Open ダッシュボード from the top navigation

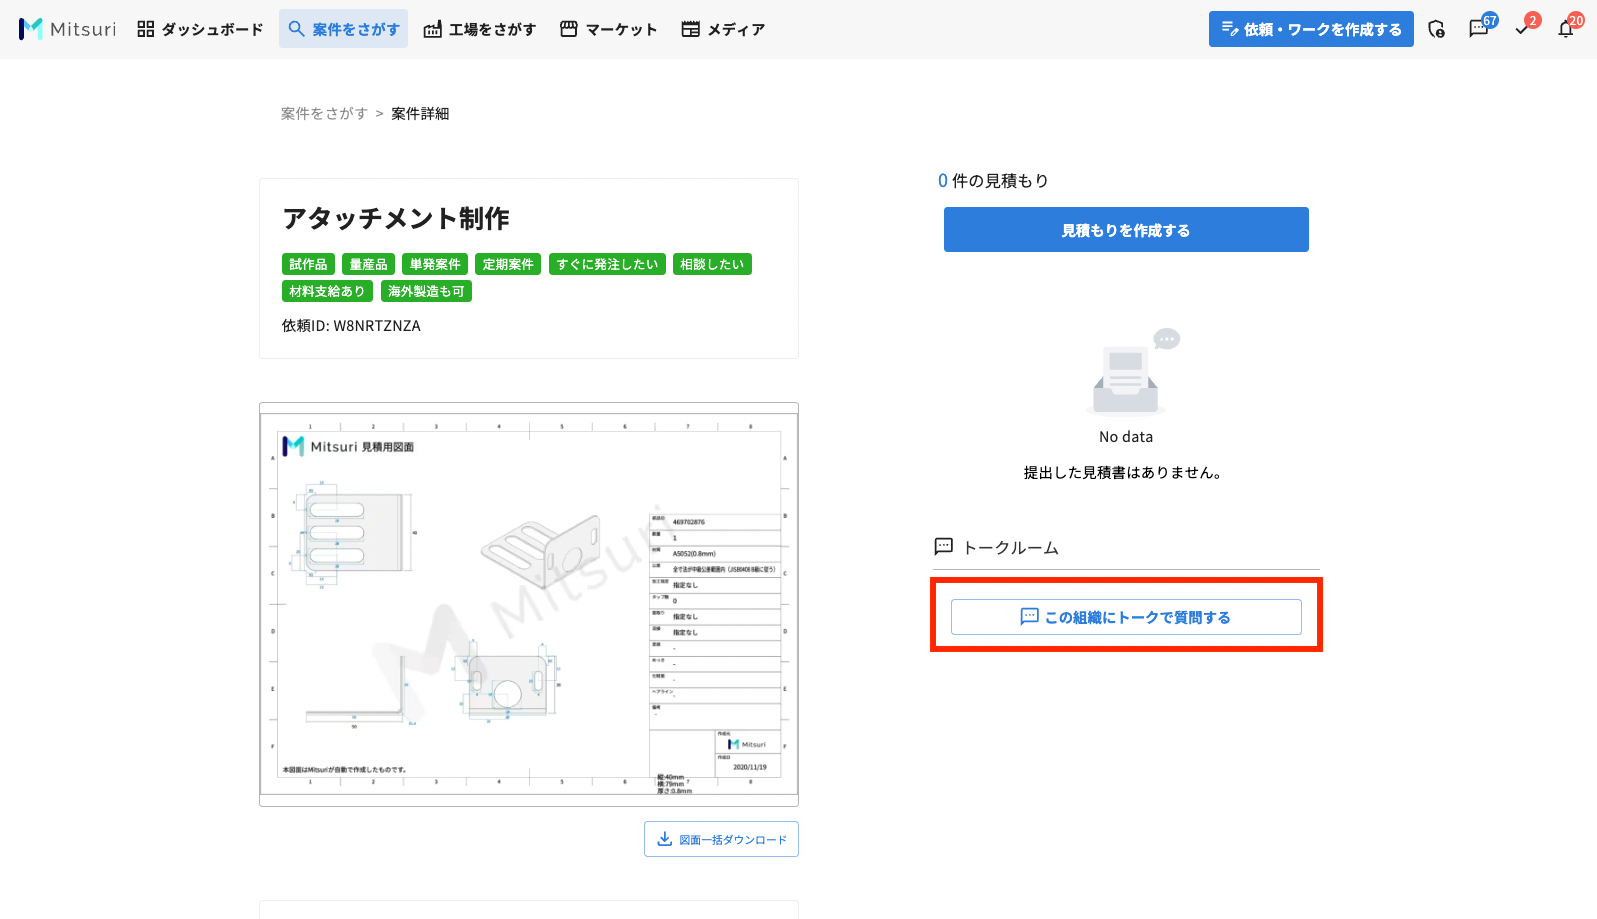coord(200,29)
